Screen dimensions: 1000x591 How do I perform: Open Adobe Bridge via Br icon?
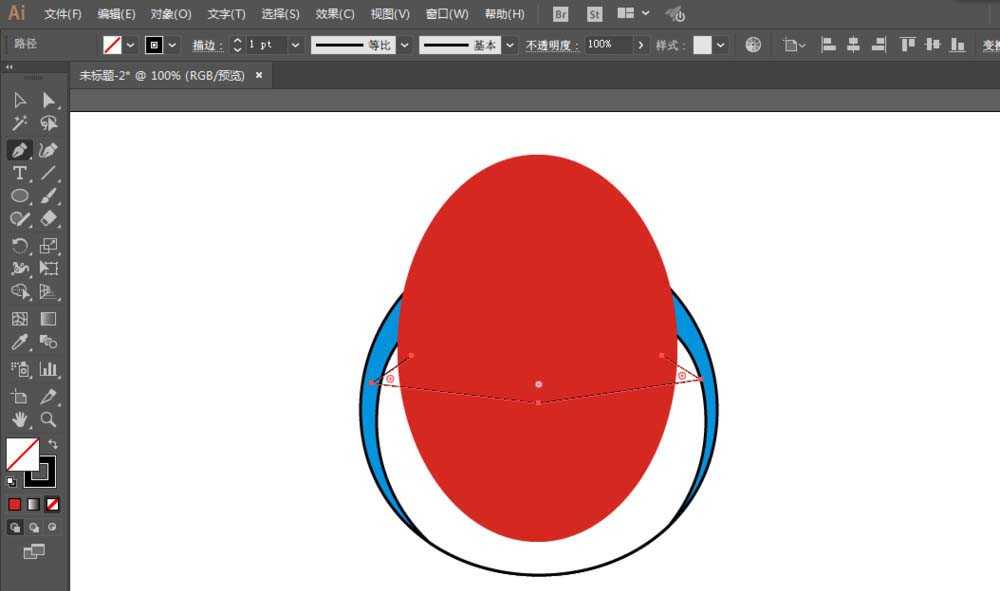[x=561, y=14]
